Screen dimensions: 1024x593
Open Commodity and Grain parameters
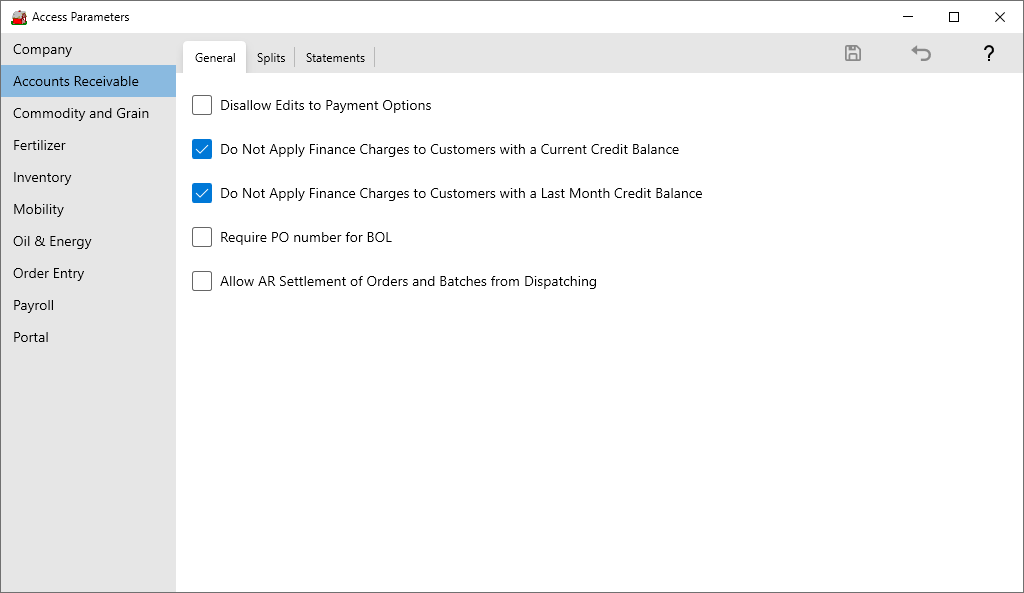81,113
